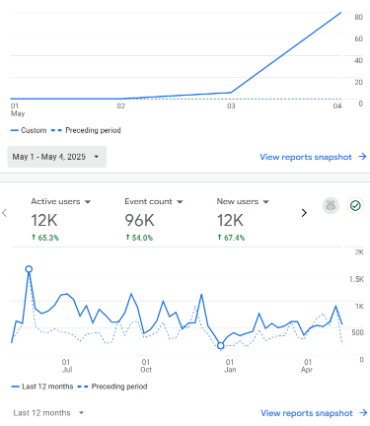Image resolution: width=370 pixels, height=426 pixels.
Task: Open the May 1 - May 4, 2025 date range dropdown
Action: point(57,157)
